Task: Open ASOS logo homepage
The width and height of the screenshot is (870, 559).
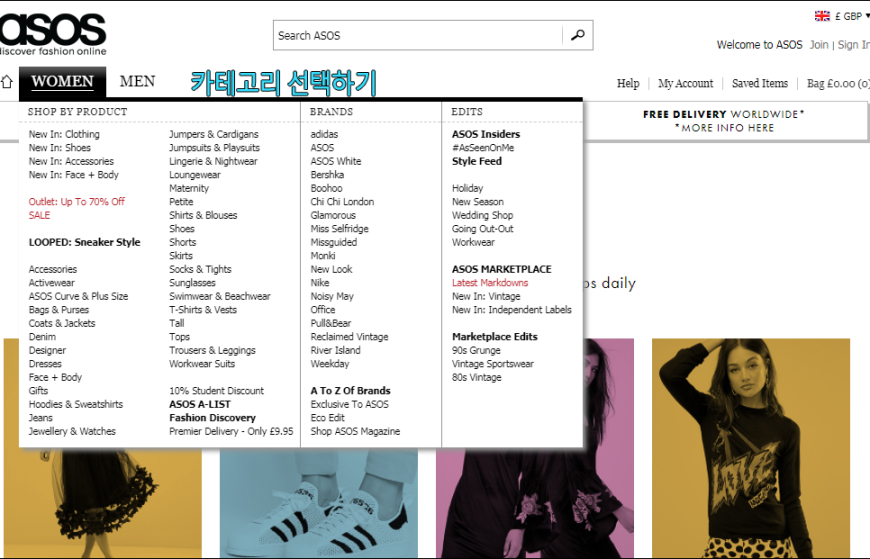Action: 53,34
